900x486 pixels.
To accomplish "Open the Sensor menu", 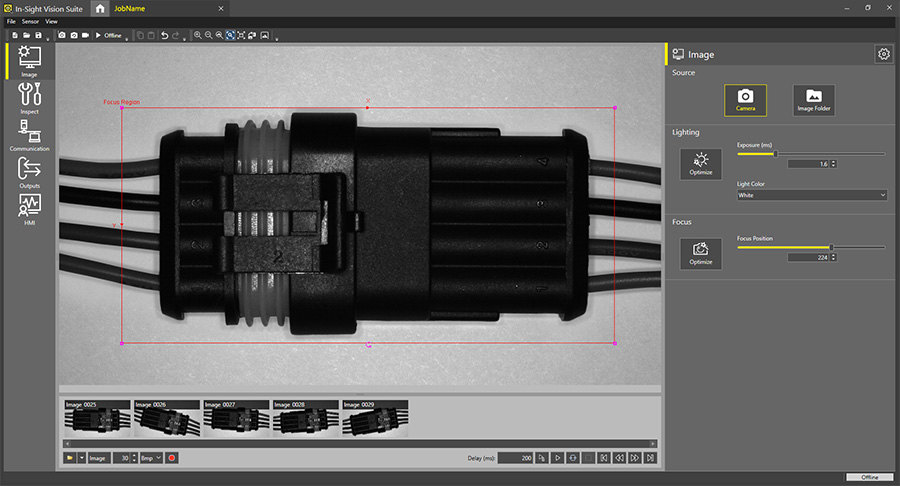I will pos(30,21).
